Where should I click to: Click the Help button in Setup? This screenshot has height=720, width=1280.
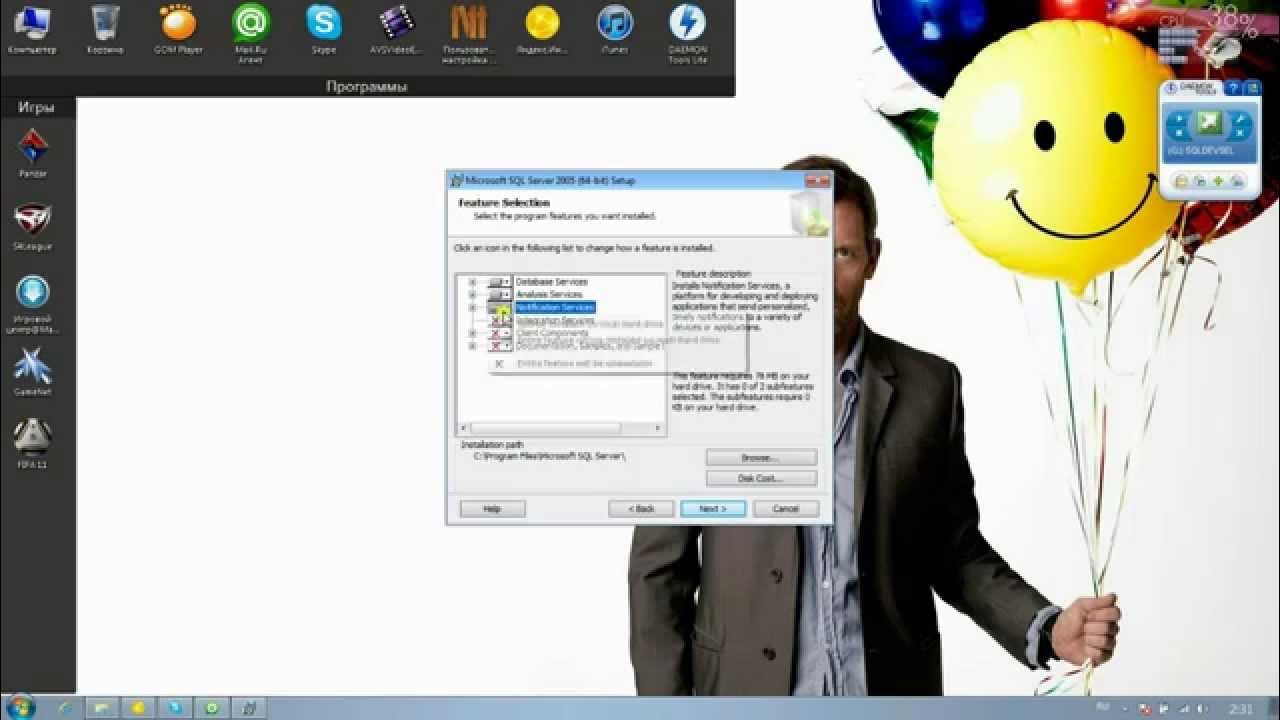(x=492, y=509)
